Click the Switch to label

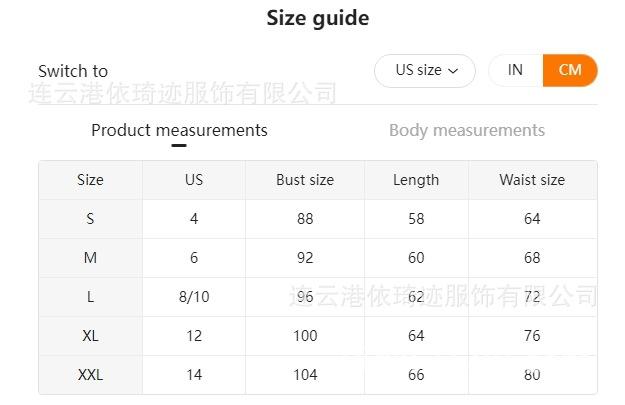(73, 71)
